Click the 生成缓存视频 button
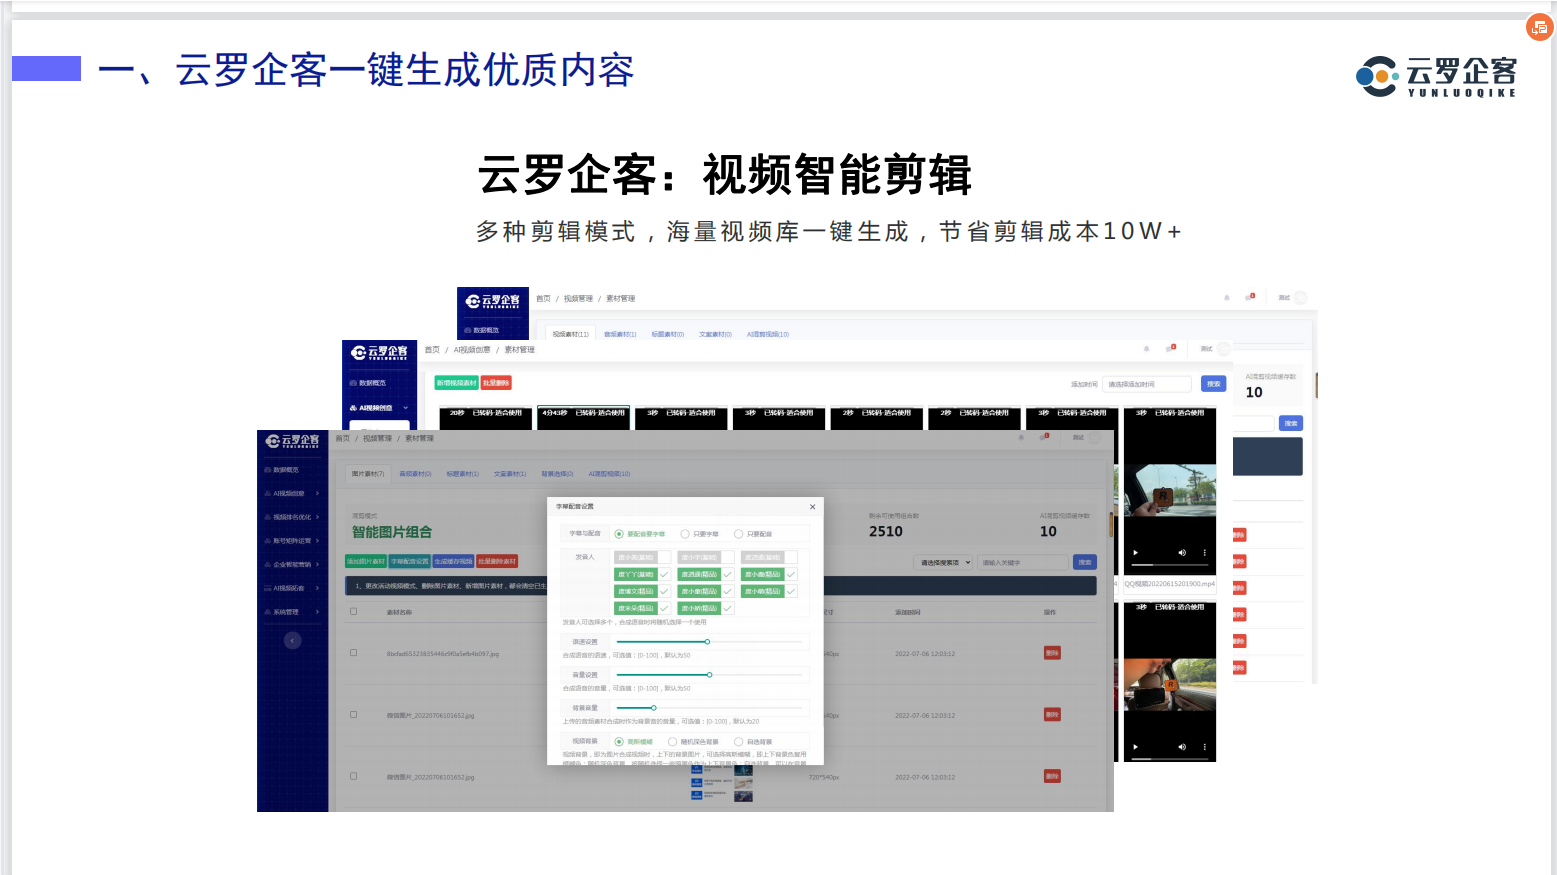 pos(453,562)
